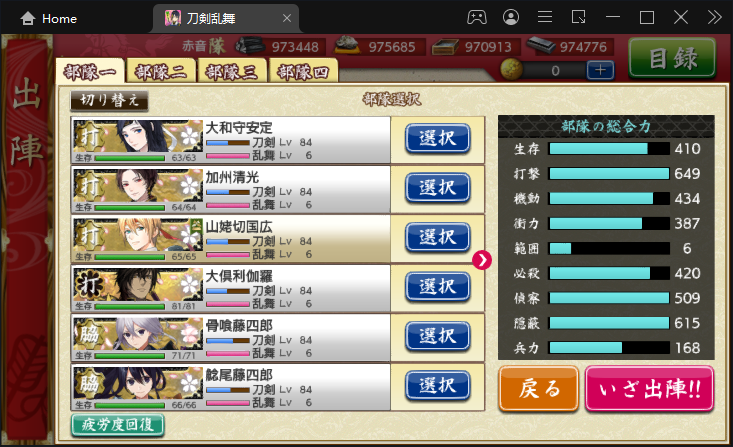Switch to 部隊四 tab
The image size is (733, 447).
303,72
